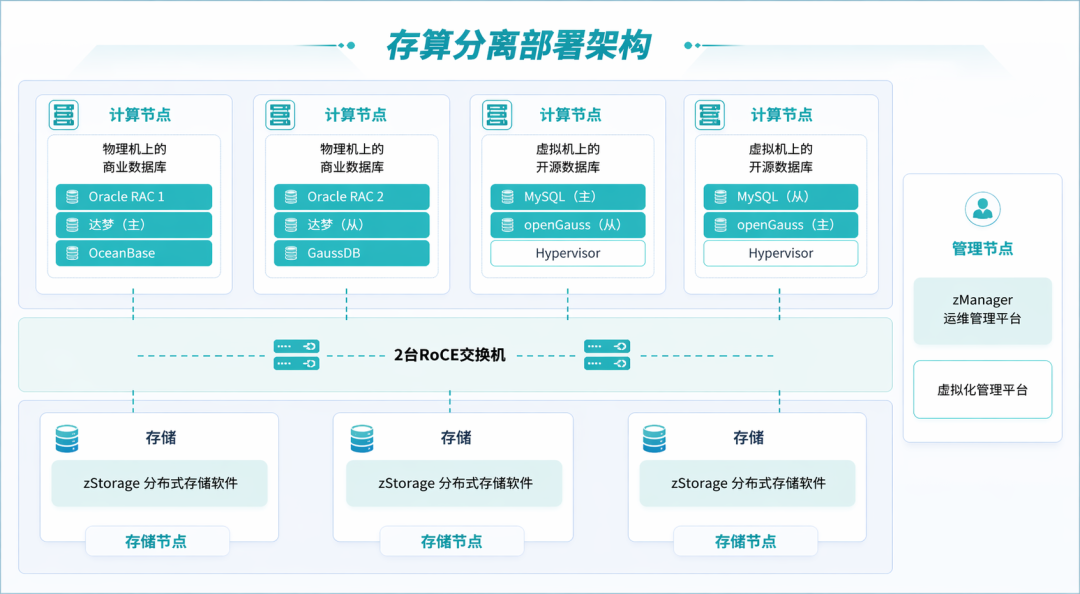
Task: Click the server icon of the MySQL（主）compute node
Action: coord(497,114)
